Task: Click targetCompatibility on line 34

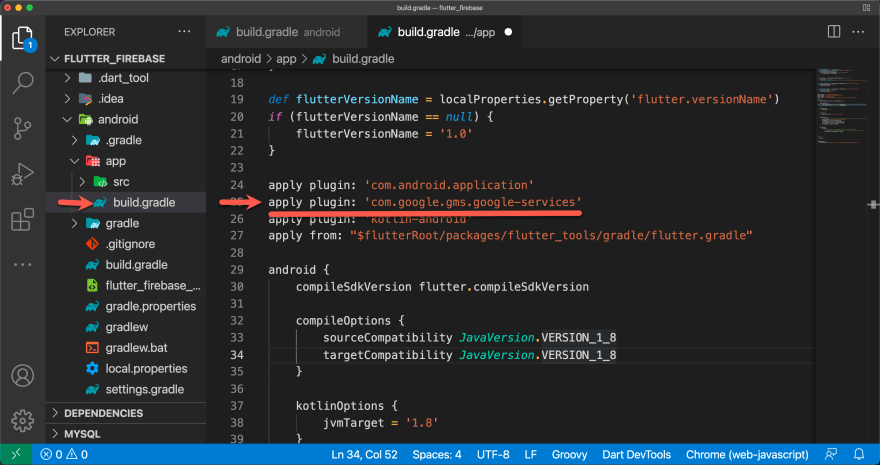Action: point(387,354)
